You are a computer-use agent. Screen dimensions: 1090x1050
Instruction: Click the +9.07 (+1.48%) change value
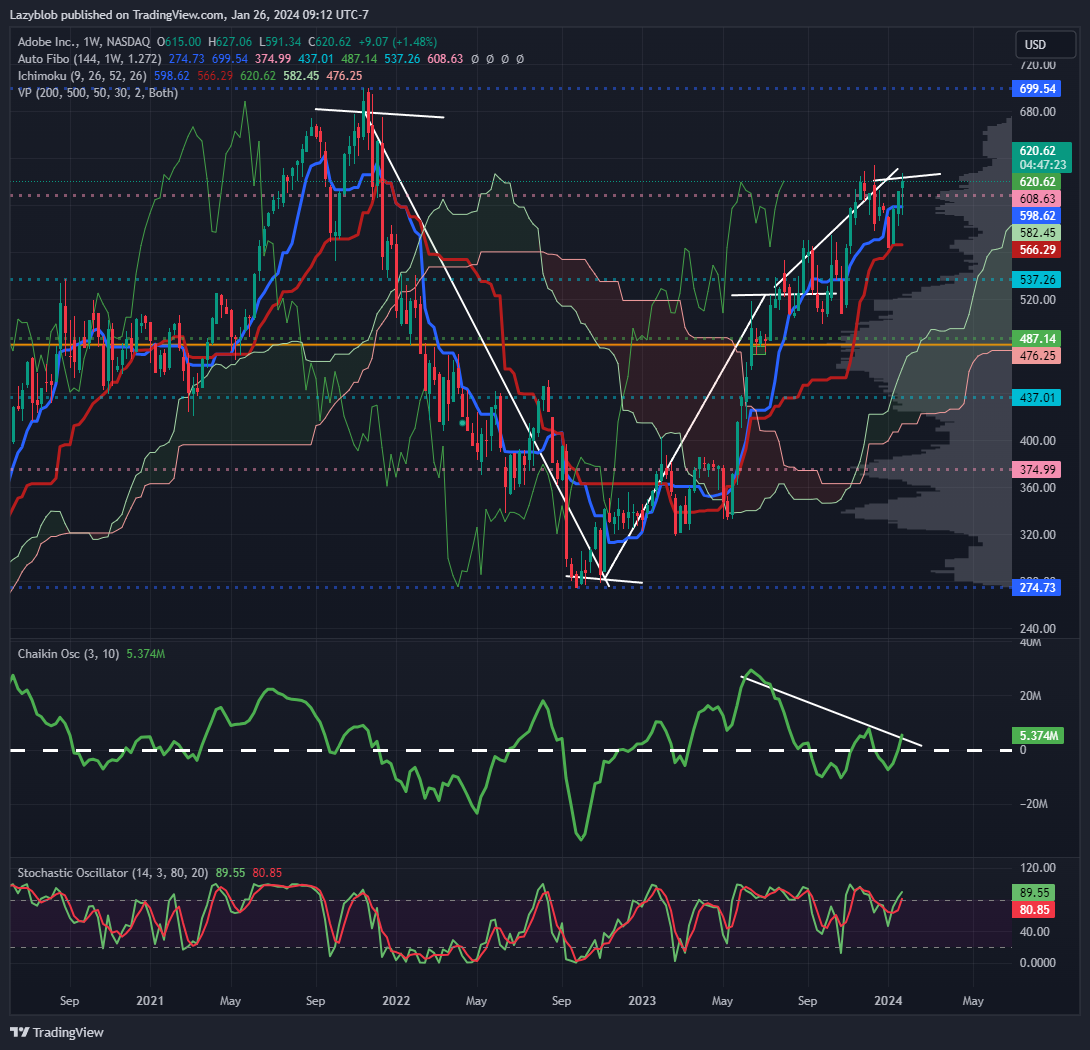[398, 42]
